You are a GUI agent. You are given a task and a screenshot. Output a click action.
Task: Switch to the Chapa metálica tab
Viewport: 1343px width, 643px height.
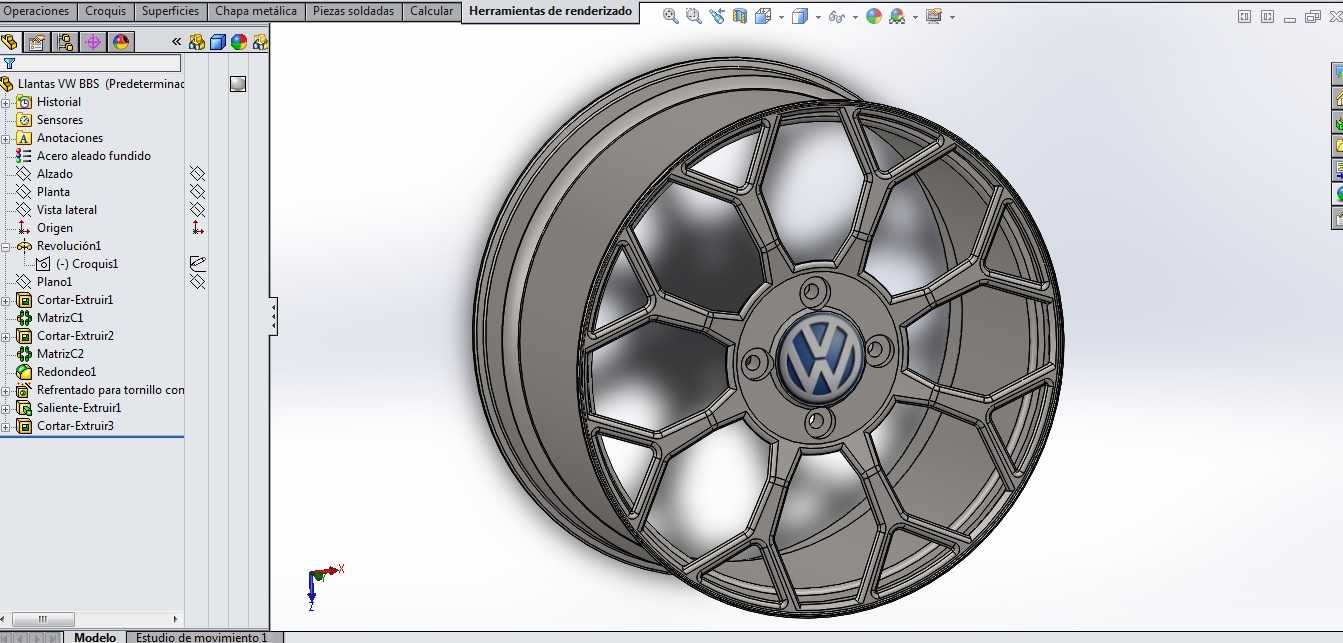tap(256, 11)
